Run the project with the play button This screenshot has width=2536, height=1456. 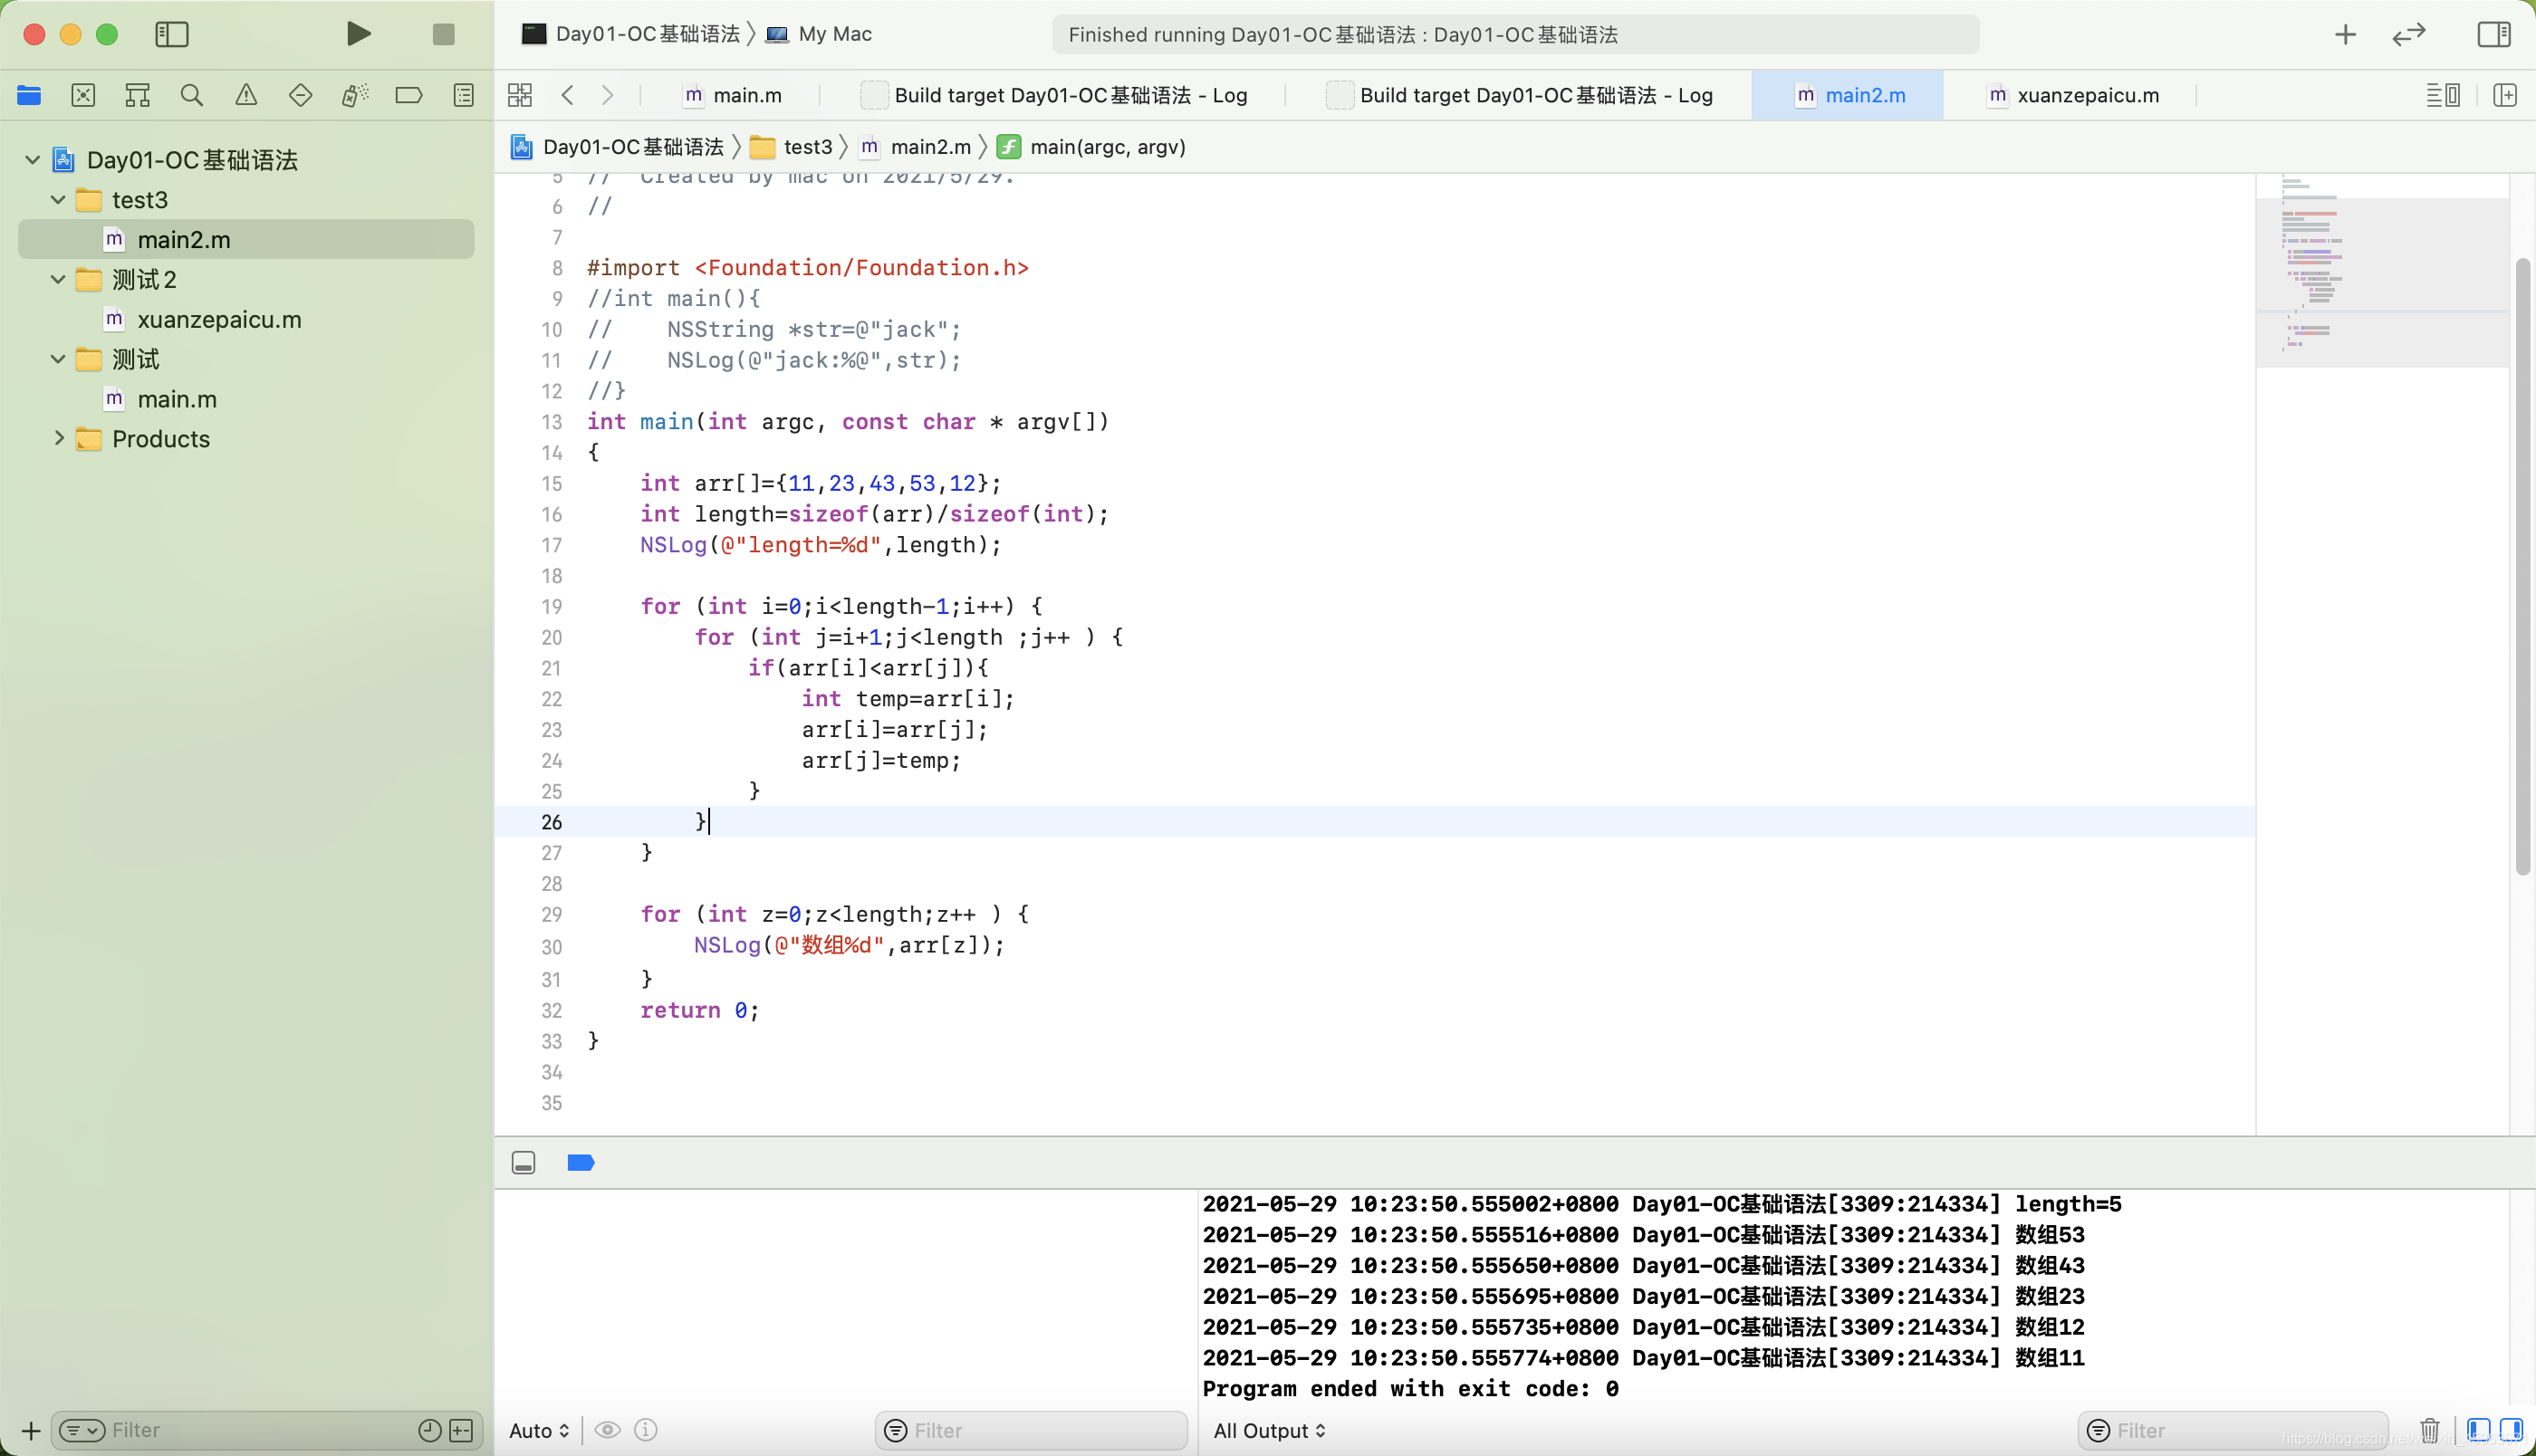[x=358, y=34]
